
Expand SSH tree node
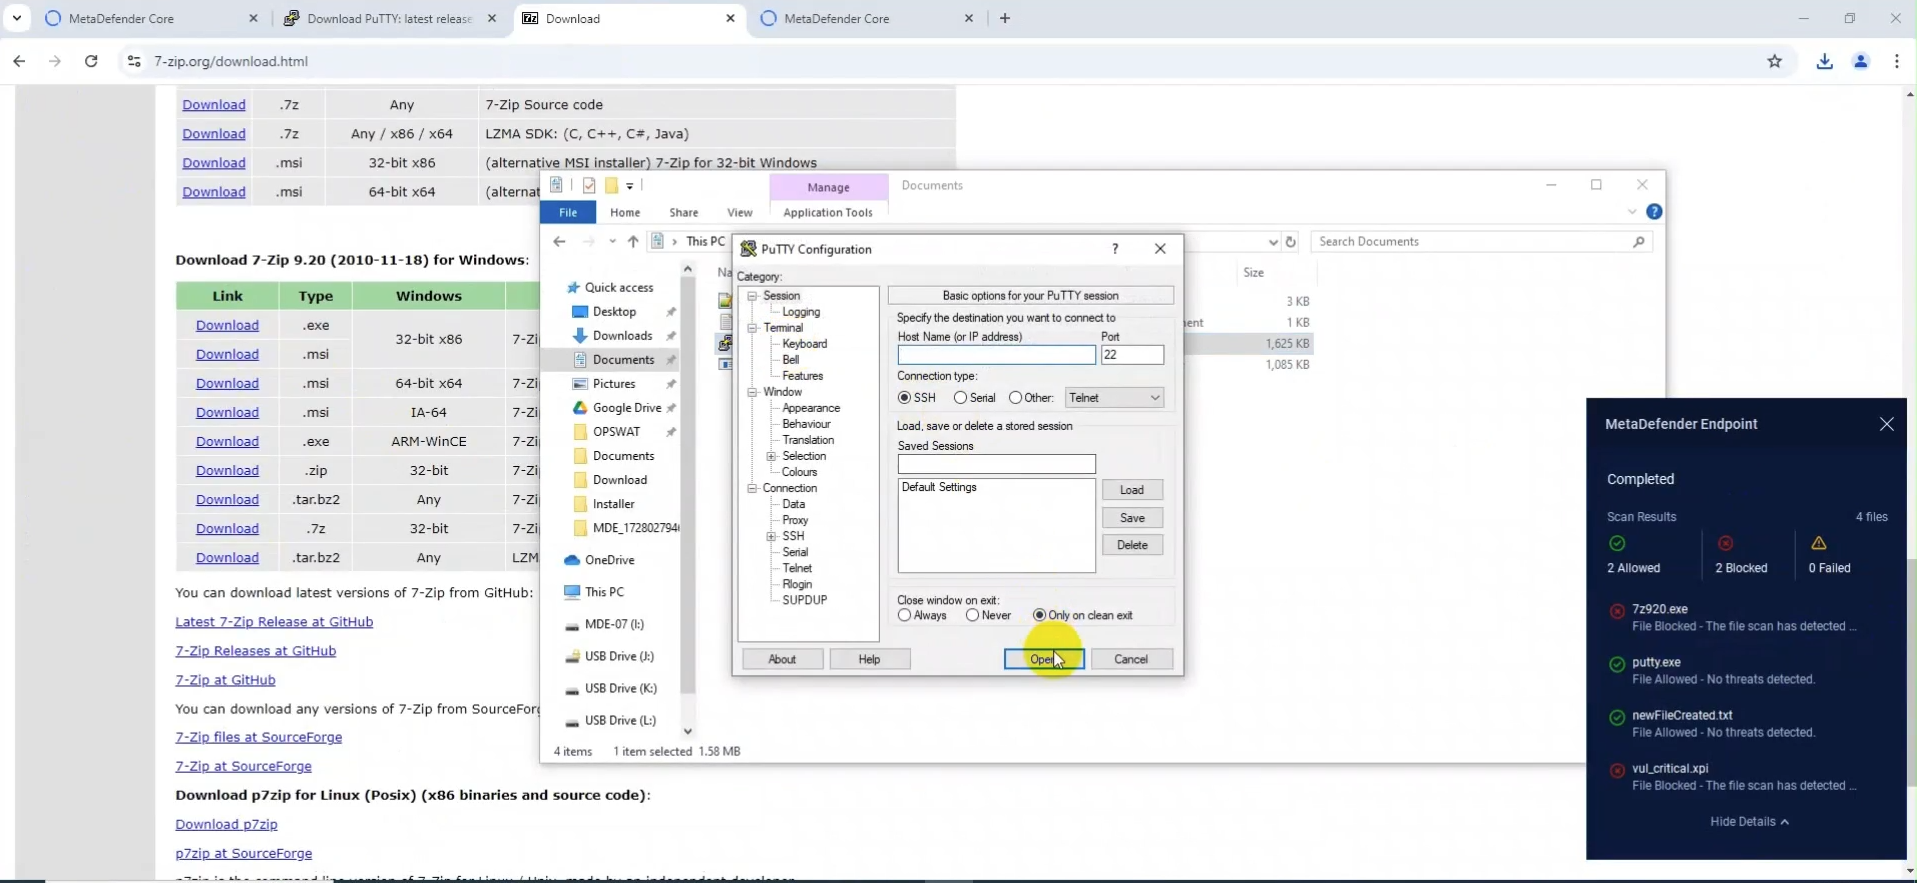tap(771, 536)
